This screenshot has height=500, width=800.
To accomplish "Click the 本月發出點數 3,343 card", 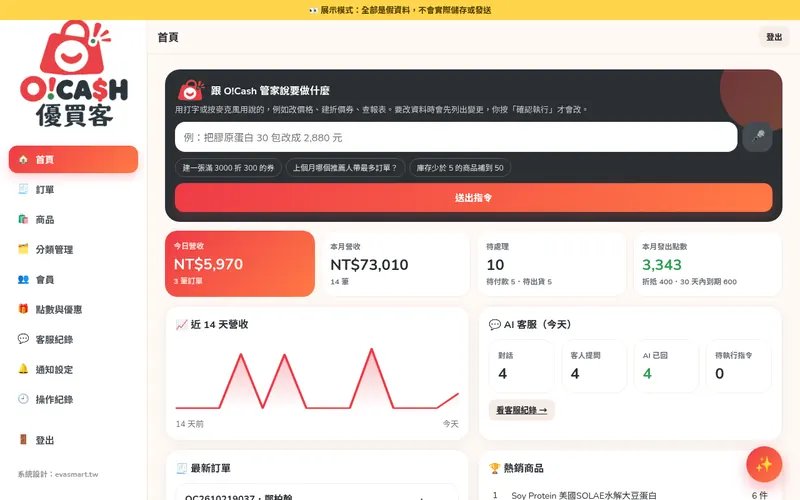I will [708, 263].
